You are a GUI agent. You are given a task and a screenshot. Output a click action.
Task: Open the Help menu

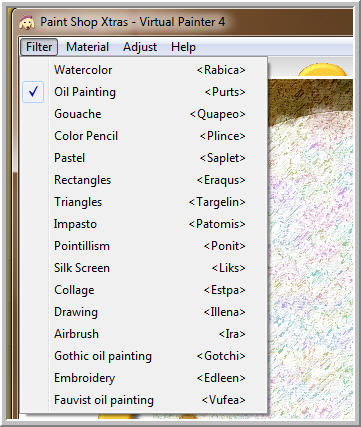[x=183, y=47]
